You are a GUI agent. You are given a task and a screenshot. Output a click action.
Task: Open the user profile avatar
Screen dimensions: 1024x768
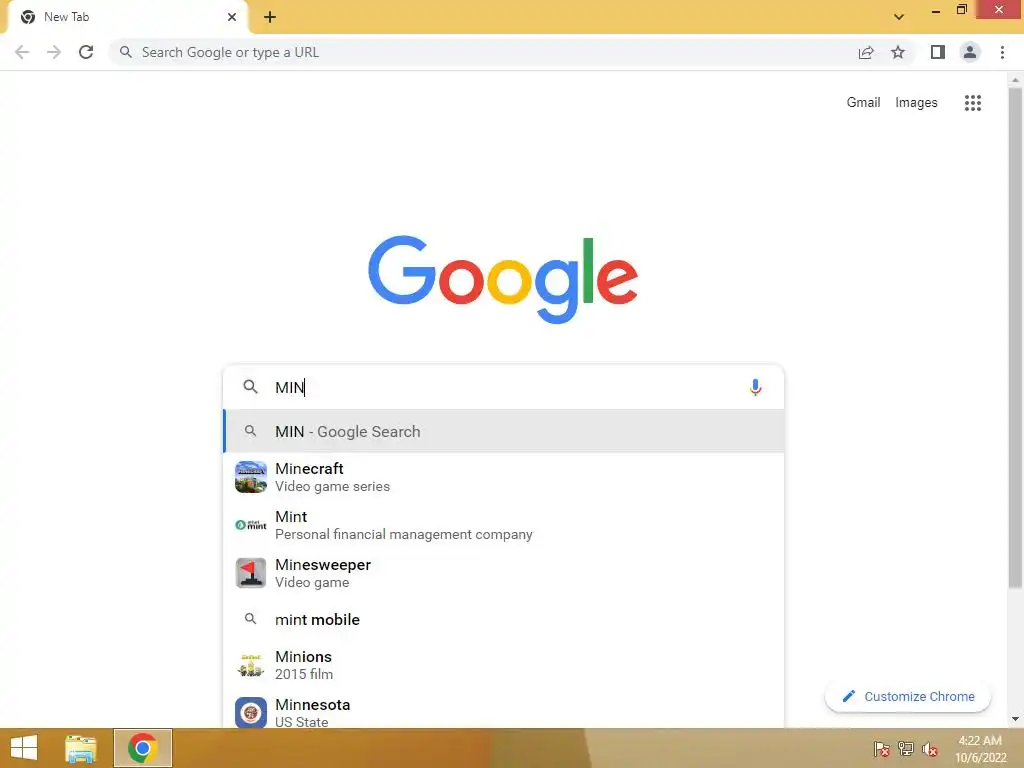pos(970,52)
